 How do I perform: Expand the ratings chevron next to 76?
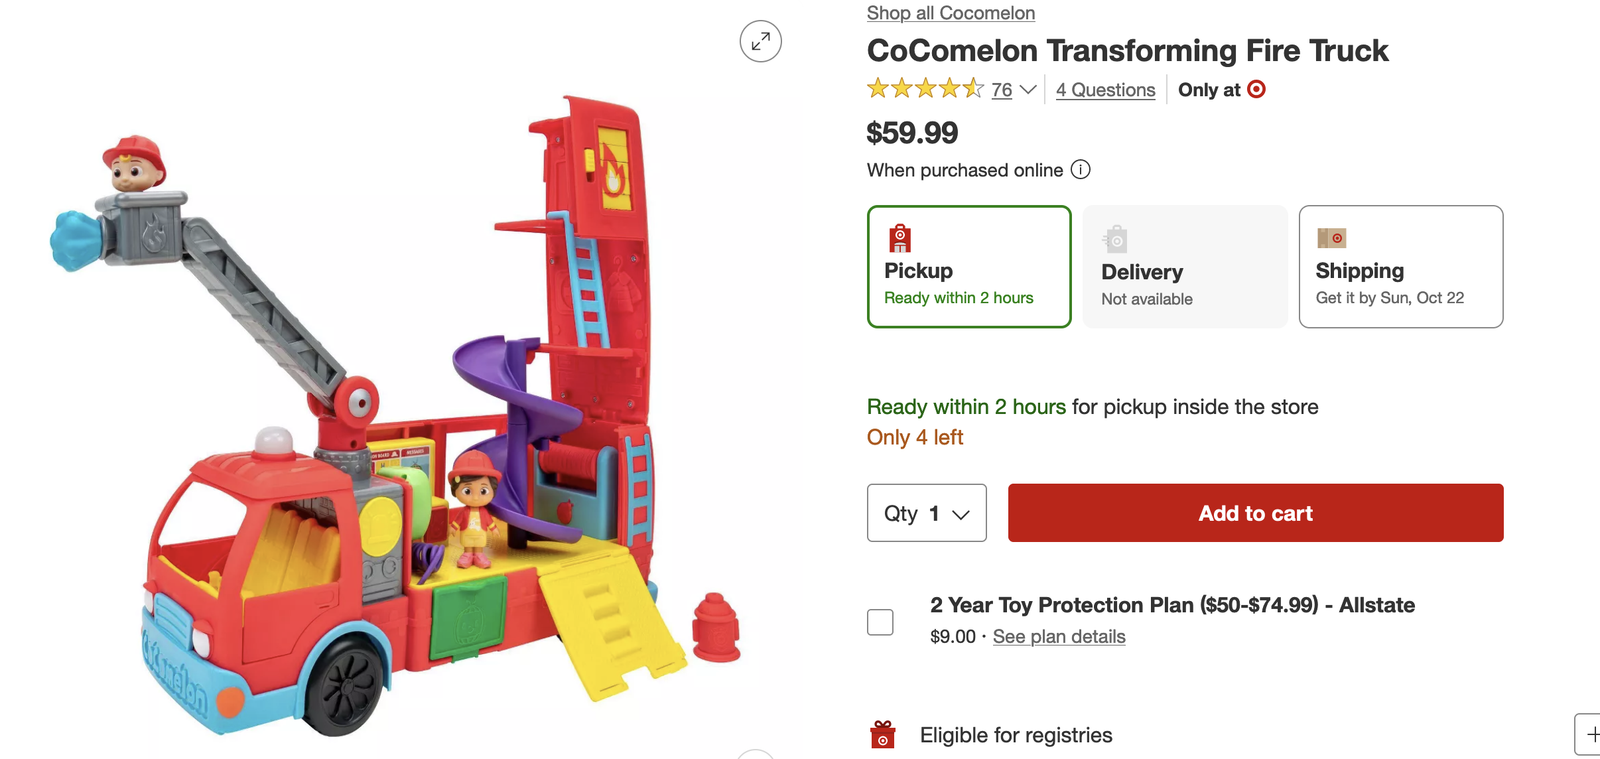click(1028, 90)
